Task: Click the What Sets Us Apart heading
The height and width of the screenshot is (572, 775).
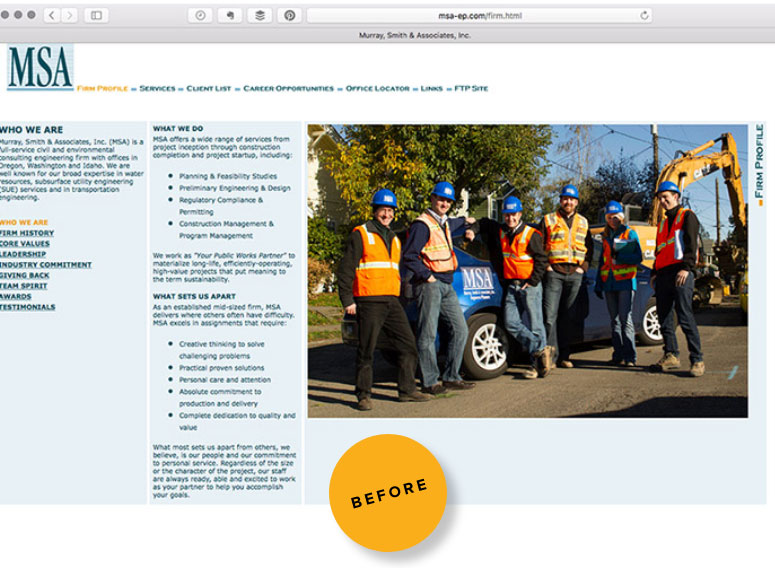Action: coord(194,297)
